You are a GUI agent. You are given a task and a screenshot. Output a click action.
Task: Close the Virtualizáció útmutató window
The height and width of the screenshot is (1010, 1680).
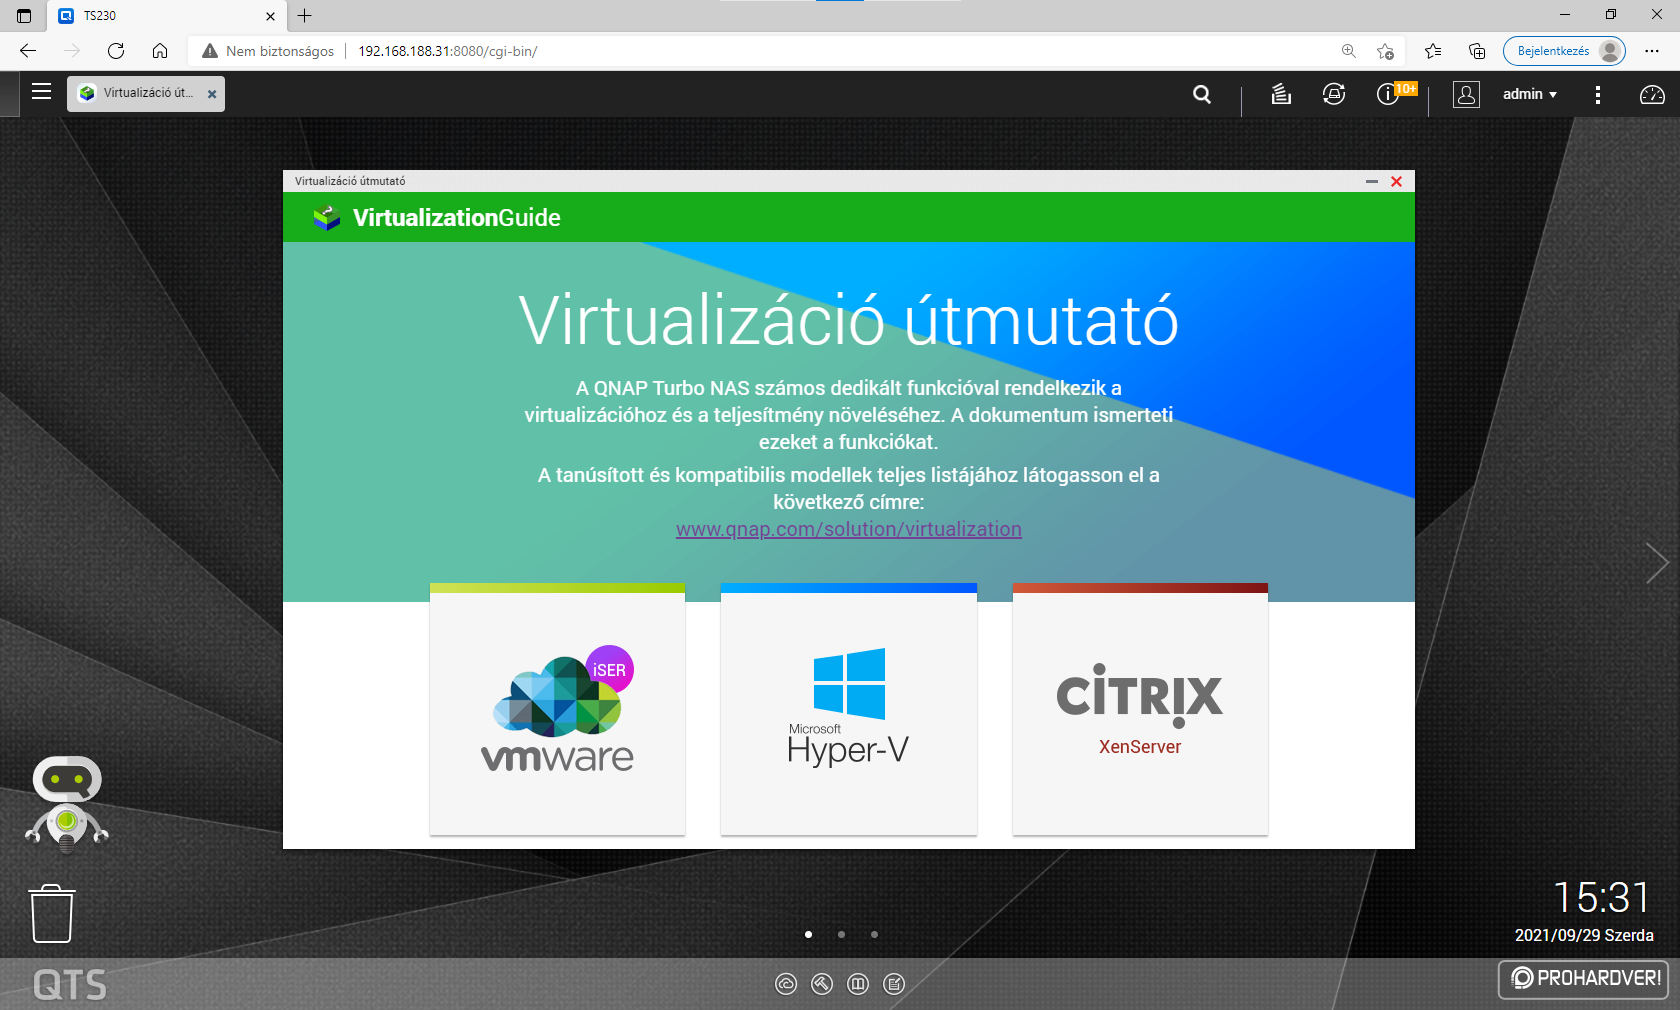point(1397,181)
